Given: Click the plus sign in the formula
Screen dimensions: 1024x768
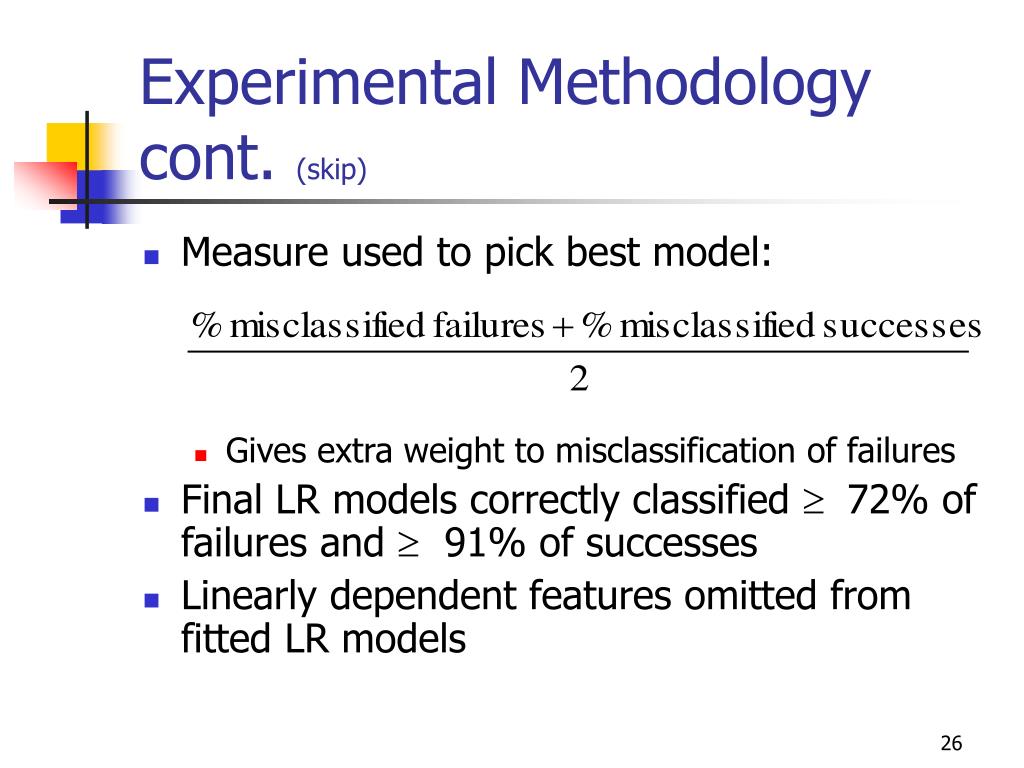Looking at the screenshot, I should 562,327.
